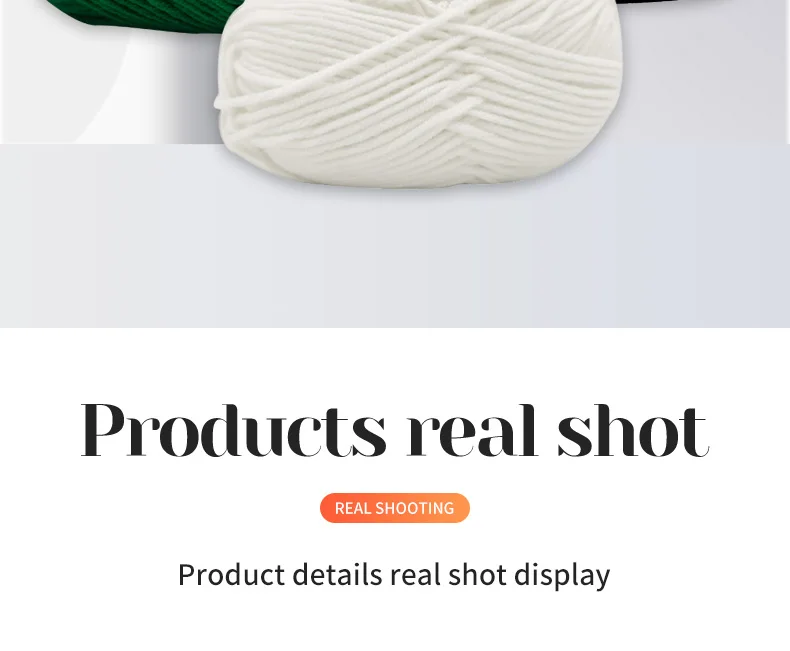Click the loose yarn strand on ball's left edge
Screen dimensions: 790x651
coord(239,101)
